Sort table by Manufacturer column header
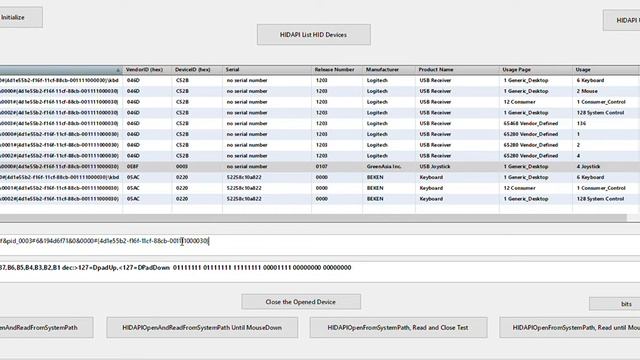The width and height of the screenshot is (640, 360). tap(389, 70)
